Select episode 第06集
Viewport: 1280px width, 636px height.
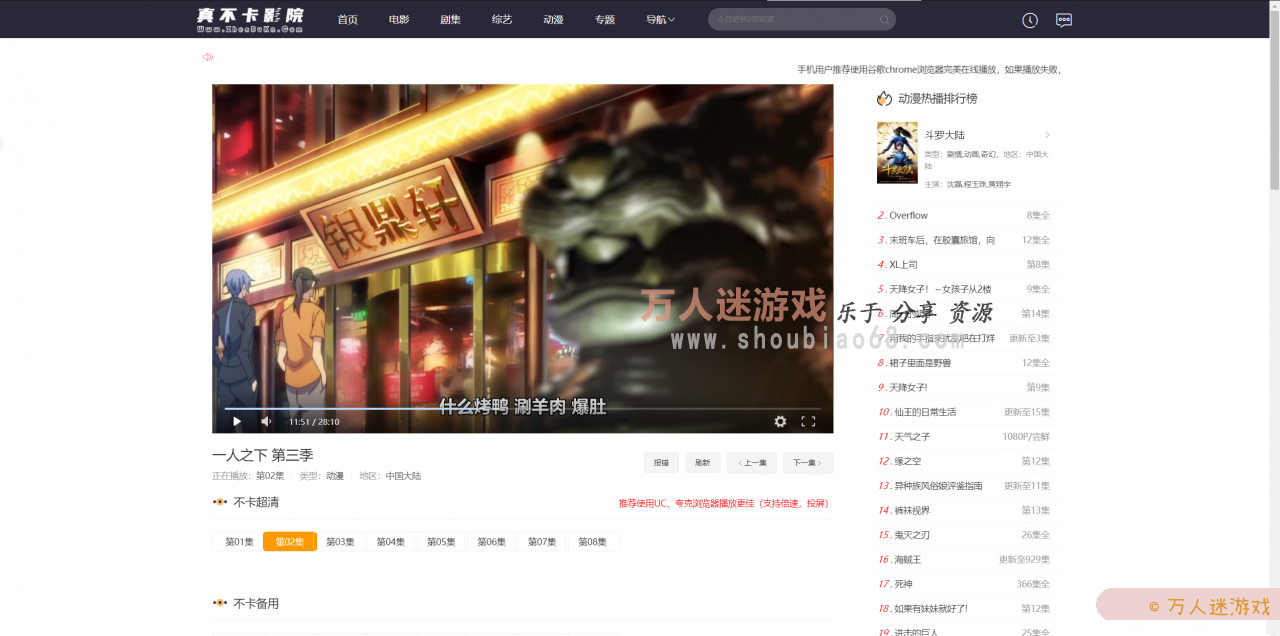click(x=492, y=542)
